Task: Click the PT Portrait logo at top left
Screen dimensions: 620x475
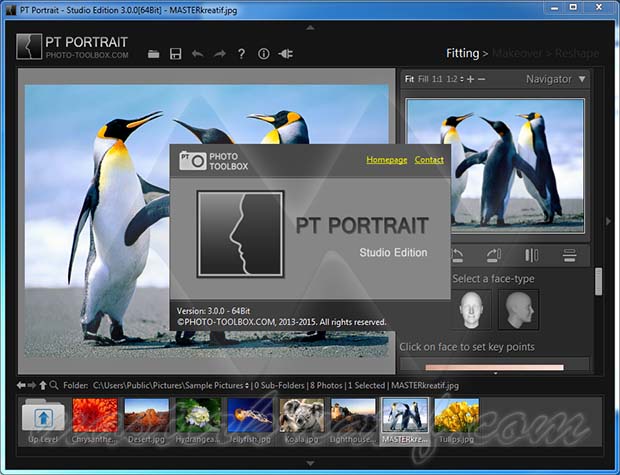Action: point(29,47)
